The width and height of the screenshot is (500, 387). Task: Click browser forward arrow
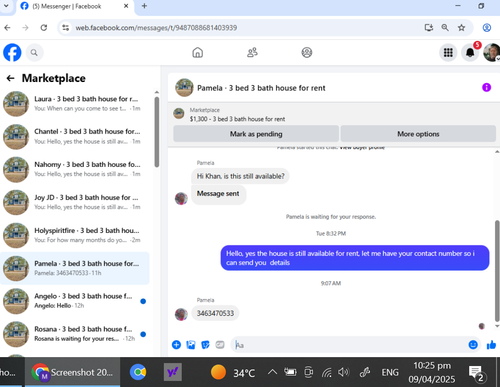(25, 28)
